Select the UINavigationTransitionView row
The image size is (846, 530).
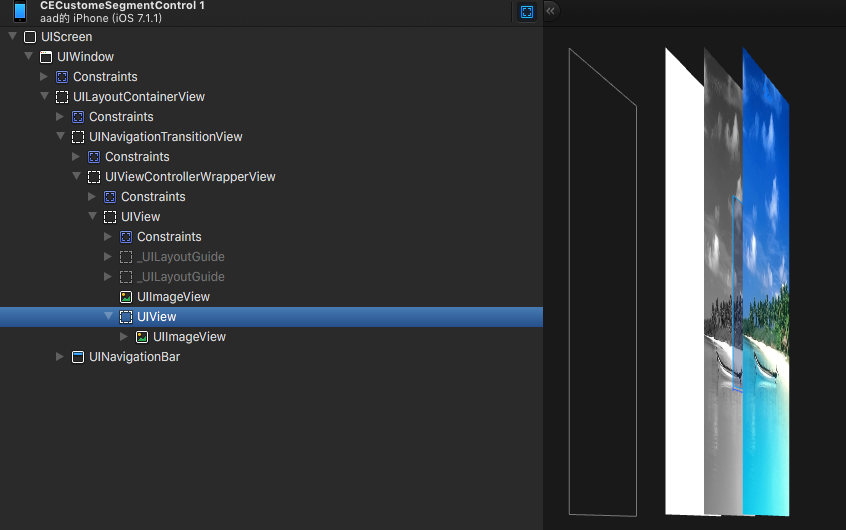pyautogui.click(x=165, y=137)
